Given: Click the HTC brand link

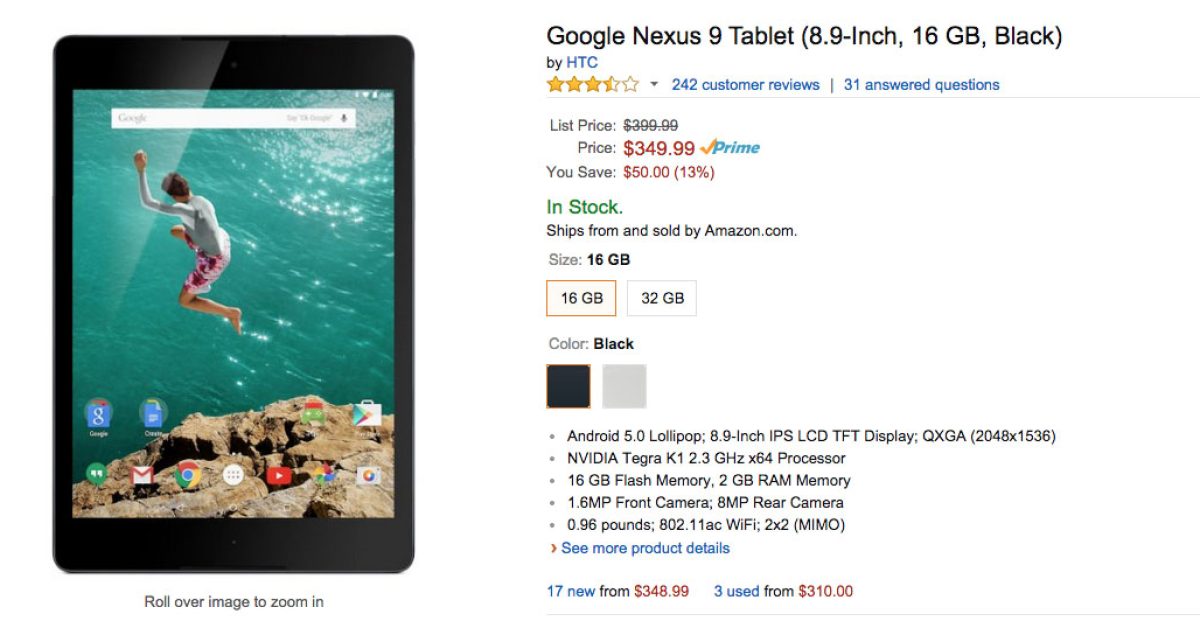Looking at the screenshot, I should pyautogui.click(x=582, y=62).
